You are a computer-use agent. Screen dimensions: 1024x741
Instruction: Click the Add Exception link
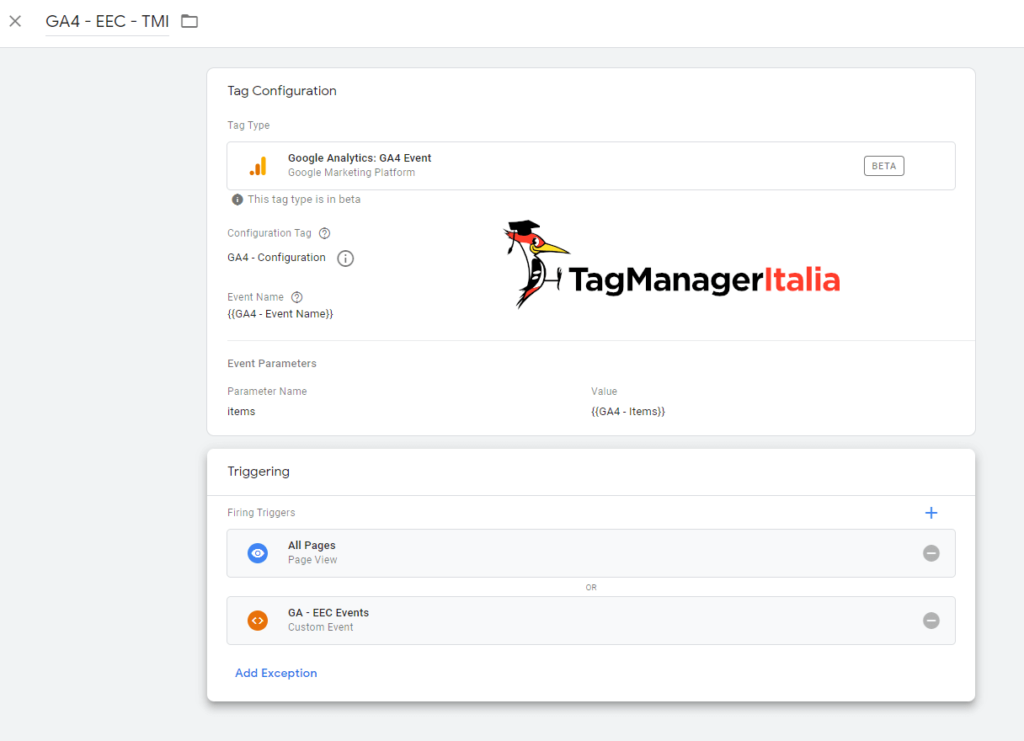[x=276, y=673]
